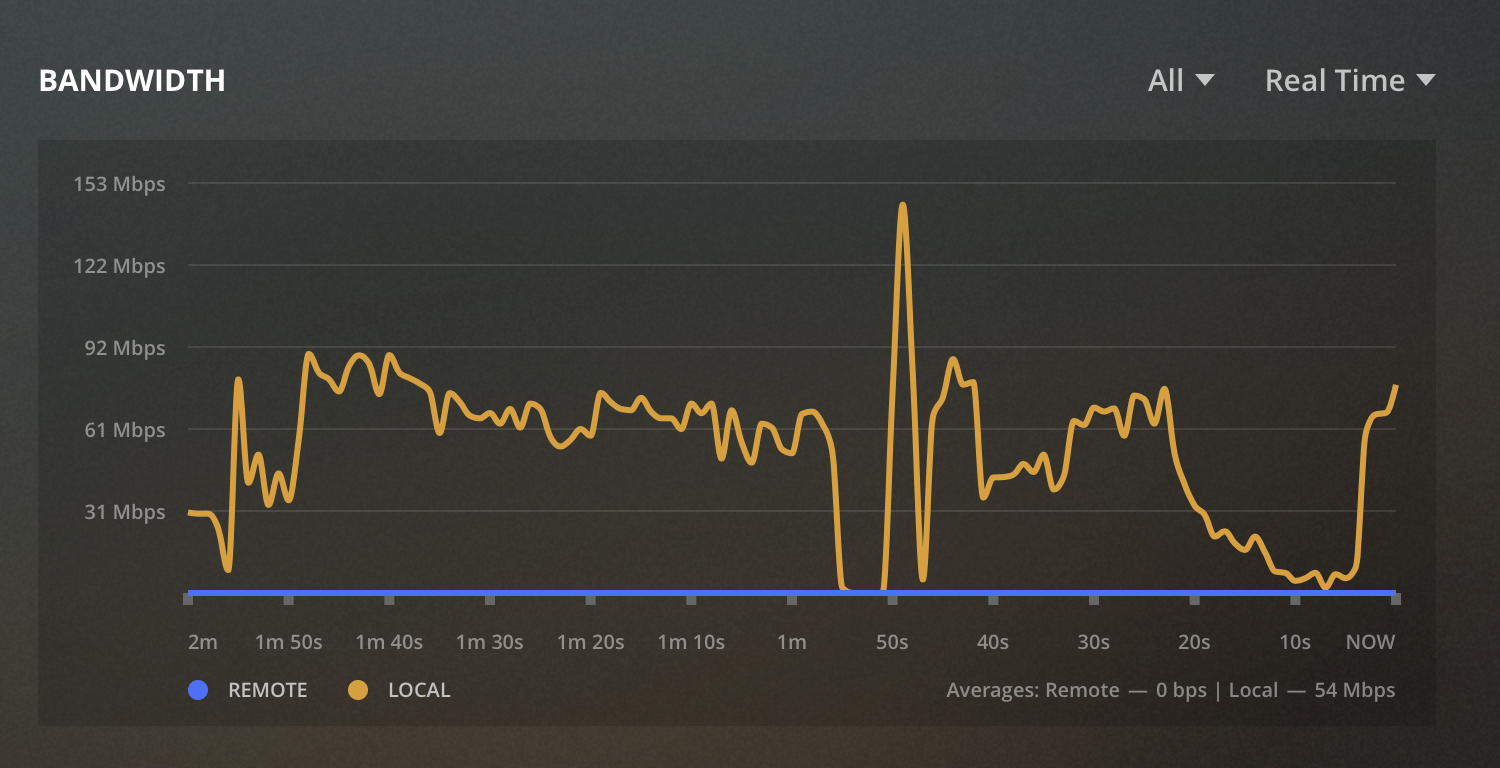Click the 153 Mbps axis label

[119, 184]
